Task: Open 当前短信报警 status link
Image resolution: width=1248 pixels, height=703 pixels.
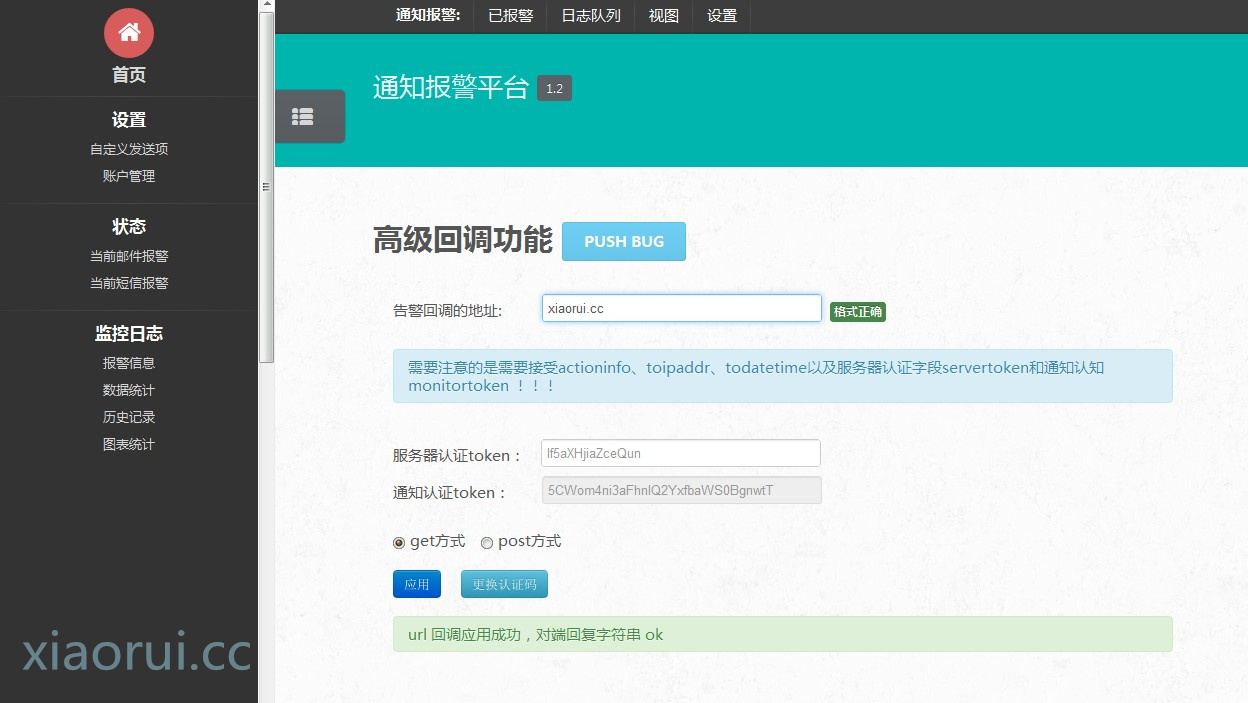Action: (129, 283)
